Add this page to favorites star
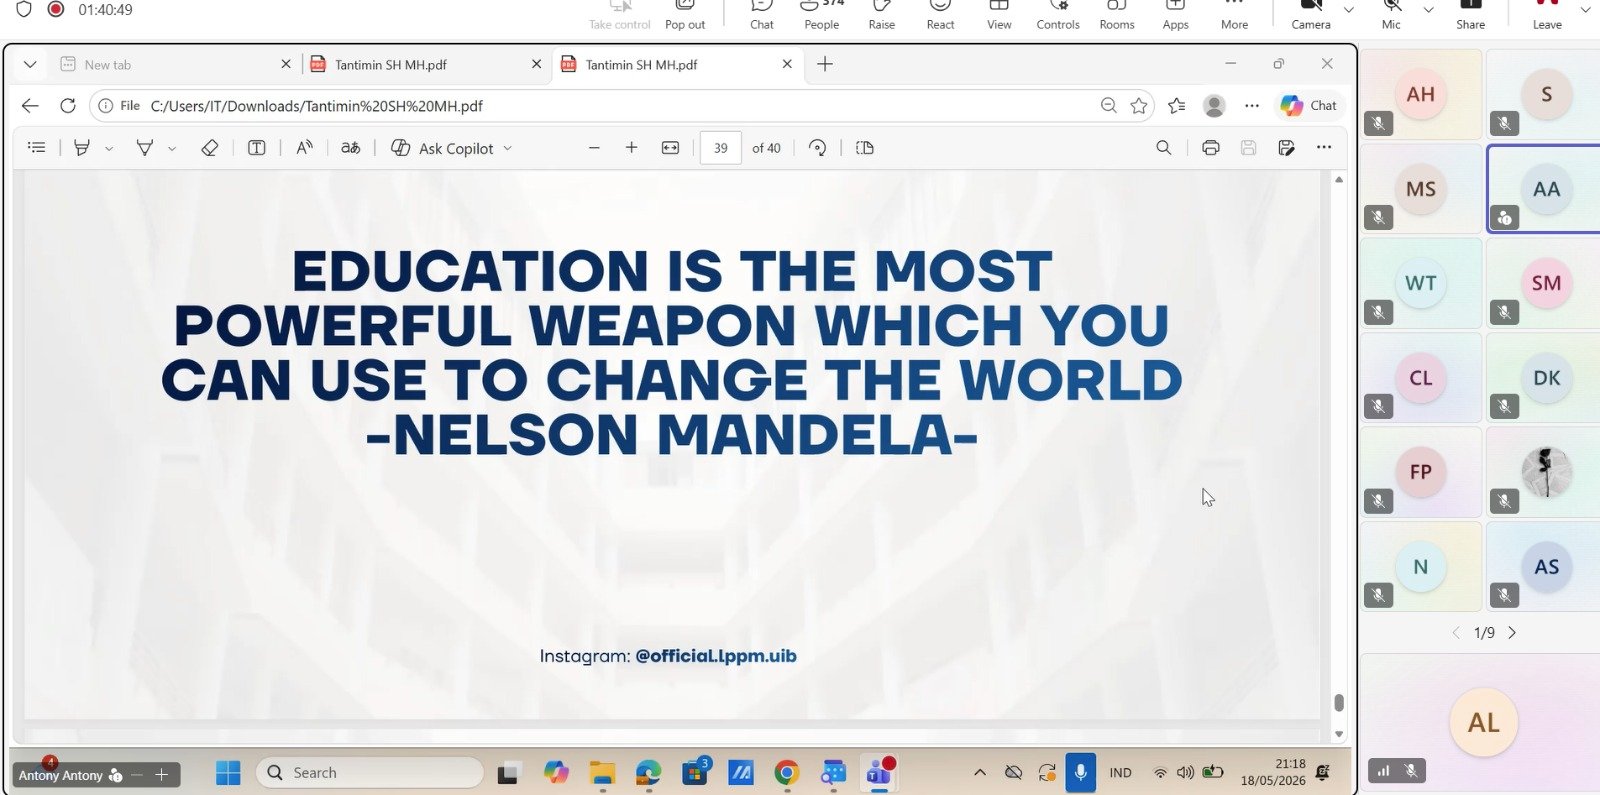This screenshot has height=795, width=1600. 1139,106
